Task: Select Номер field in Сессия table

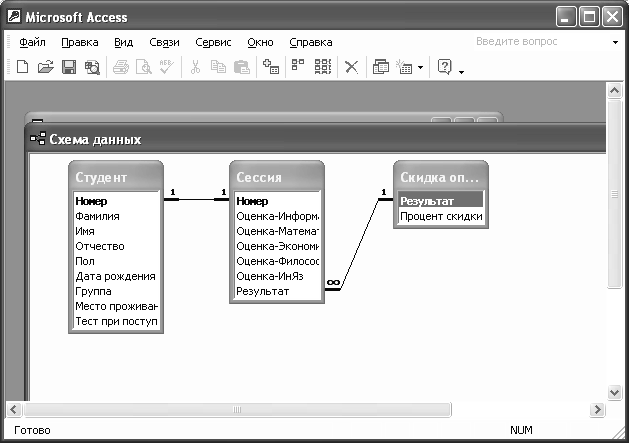Action: 277,201
